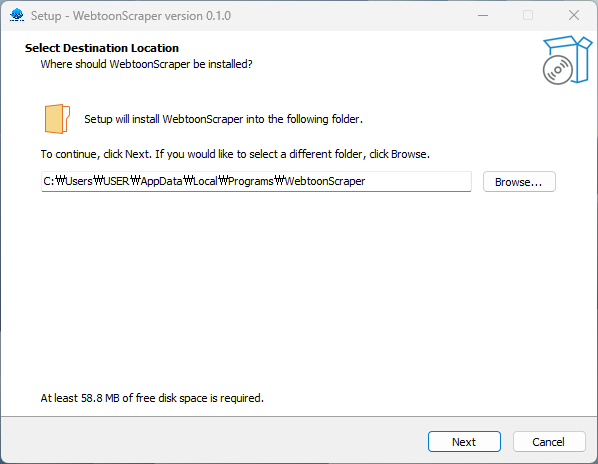Click the 'To continue, click Next' instruction
Image resolution: width=598 pixels, height=464 pixels.
[x=235, y=154]
